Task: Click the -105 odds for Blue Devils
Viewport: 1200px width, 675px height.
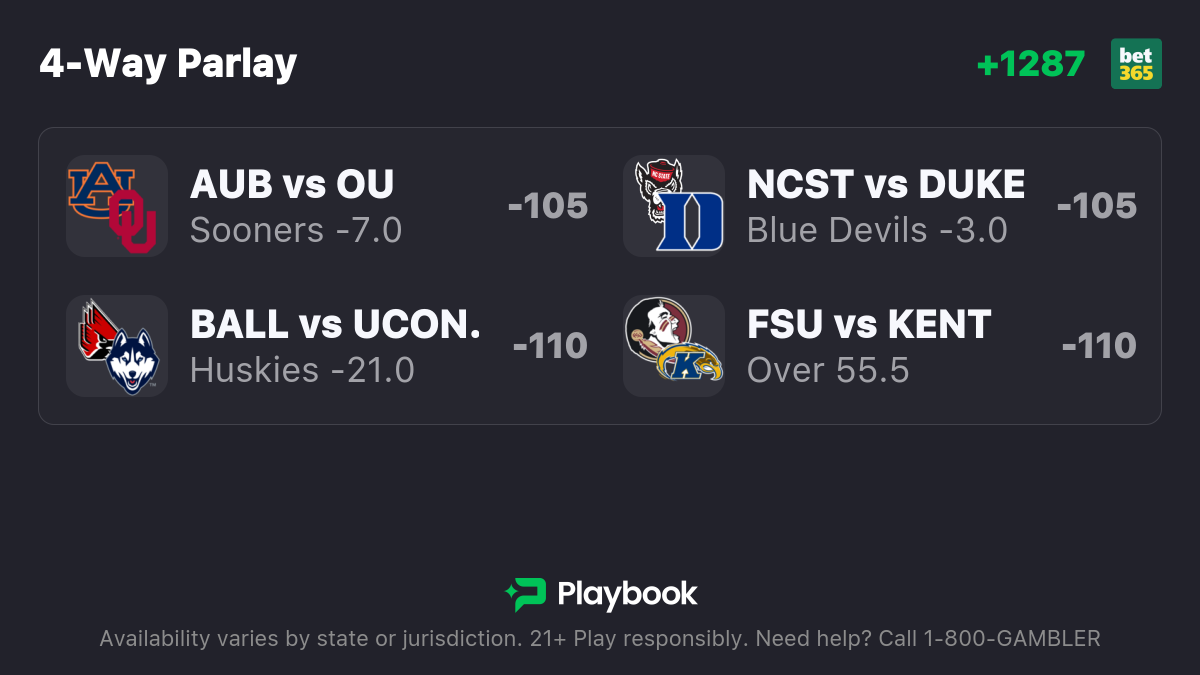Action: point(1097,206)
